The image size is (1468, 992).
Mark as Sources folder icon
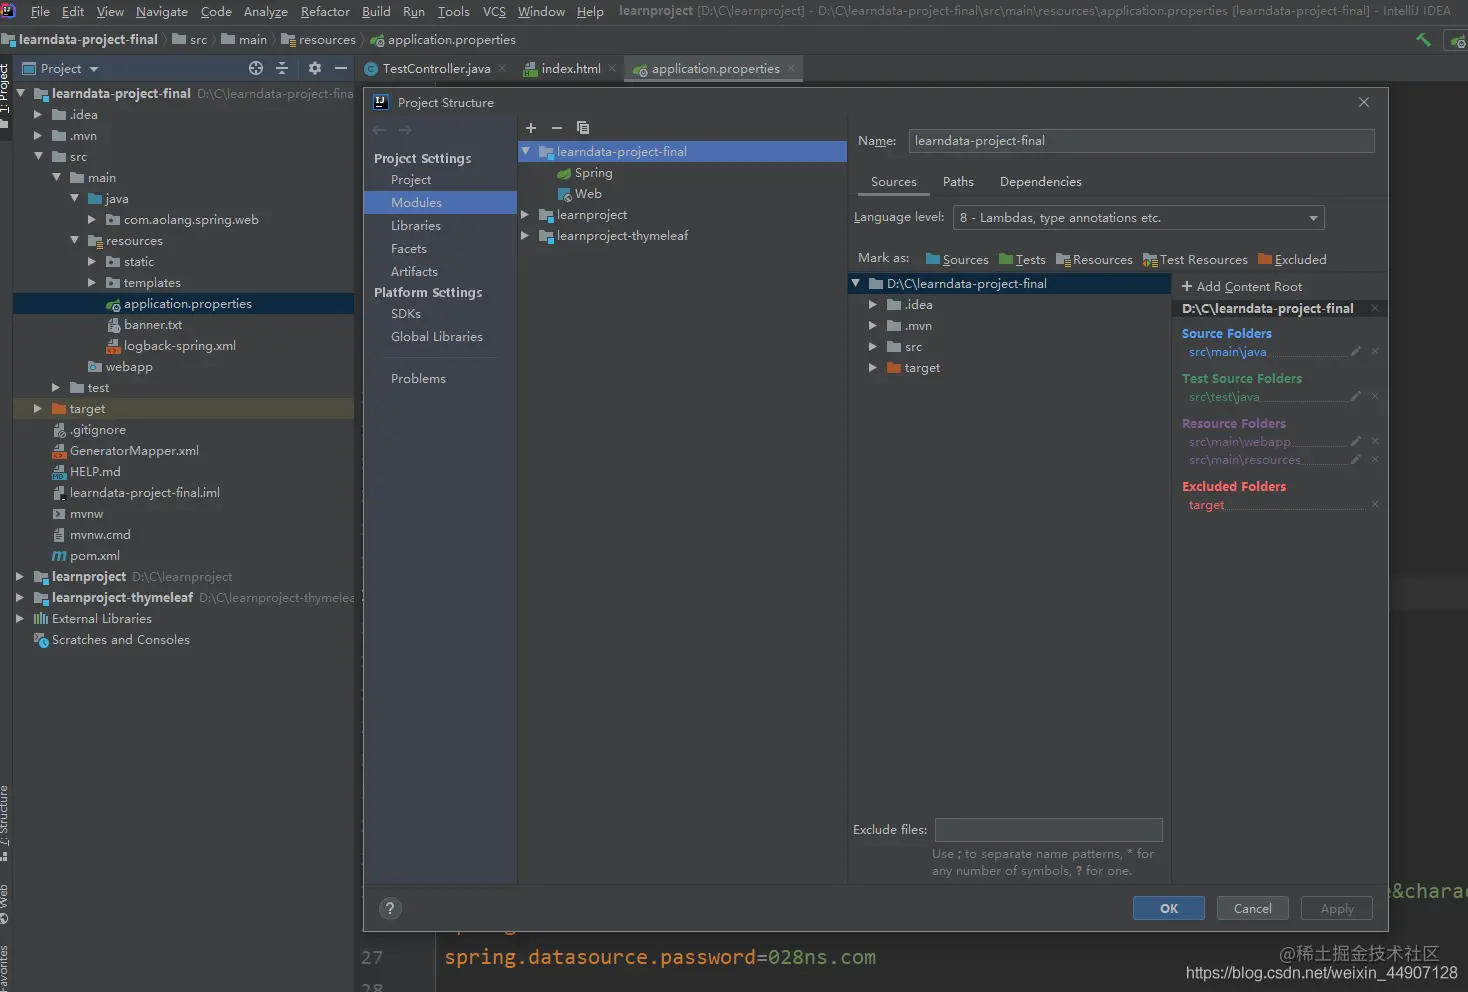point(933,260)
